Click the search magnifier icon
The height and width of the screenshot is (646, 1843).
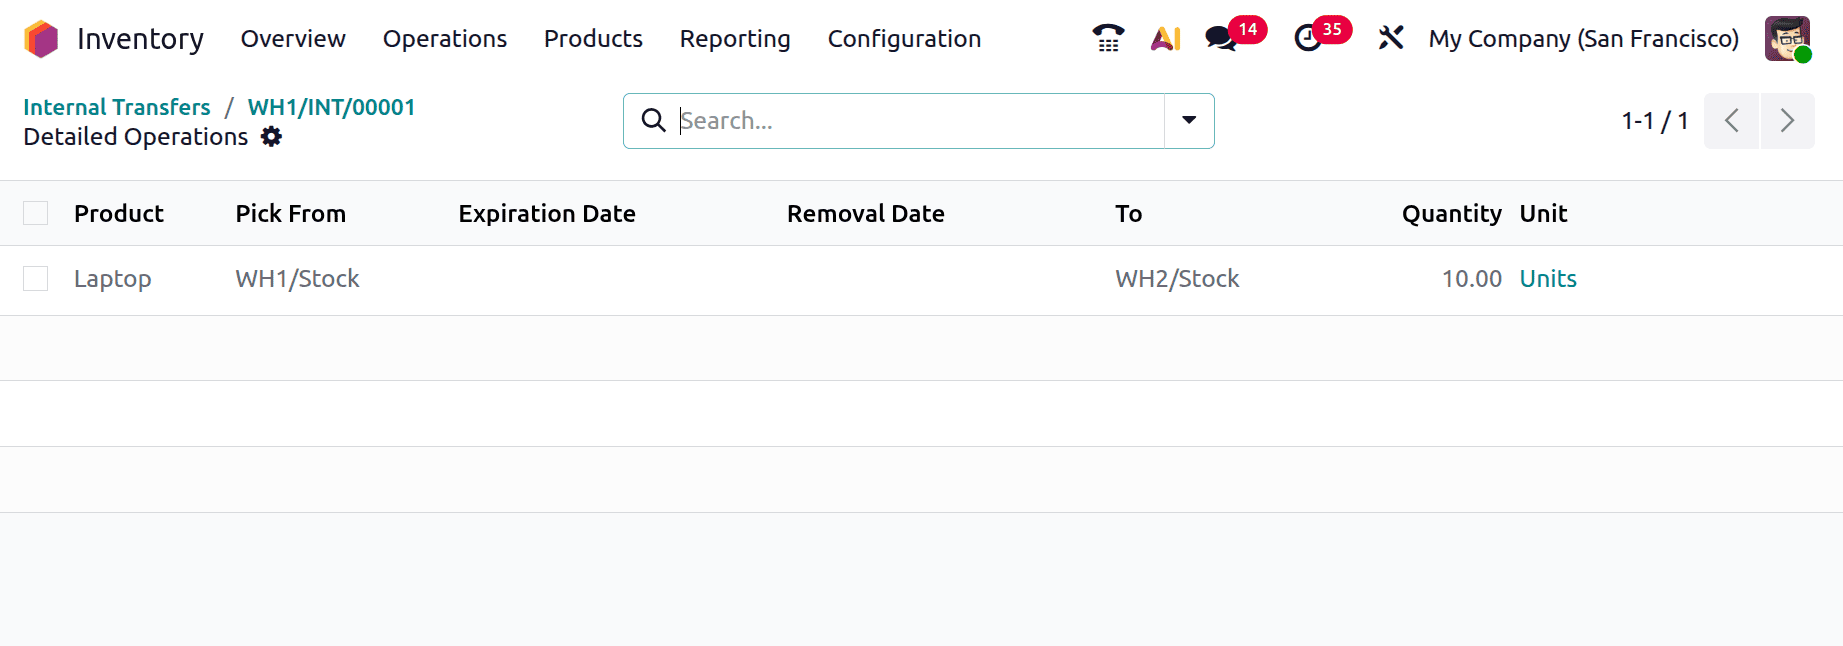pyautogui.click(x=653, y=121)
